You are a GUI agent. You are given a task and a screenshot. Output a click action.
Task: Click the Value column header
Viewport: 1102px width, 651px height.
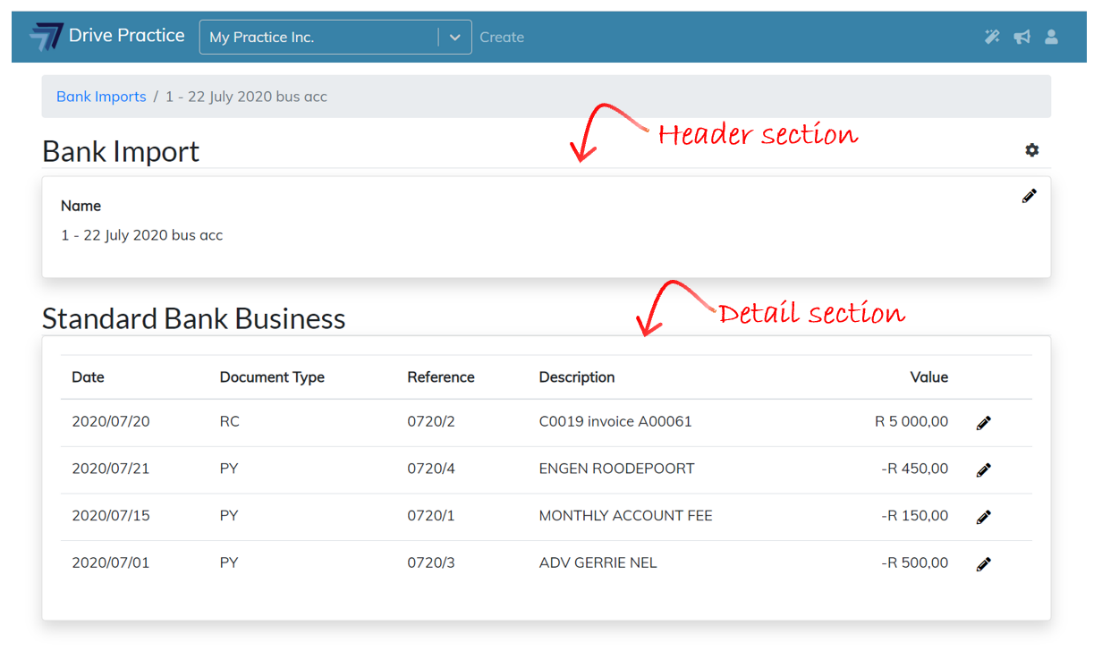click(x=929, y=377)
